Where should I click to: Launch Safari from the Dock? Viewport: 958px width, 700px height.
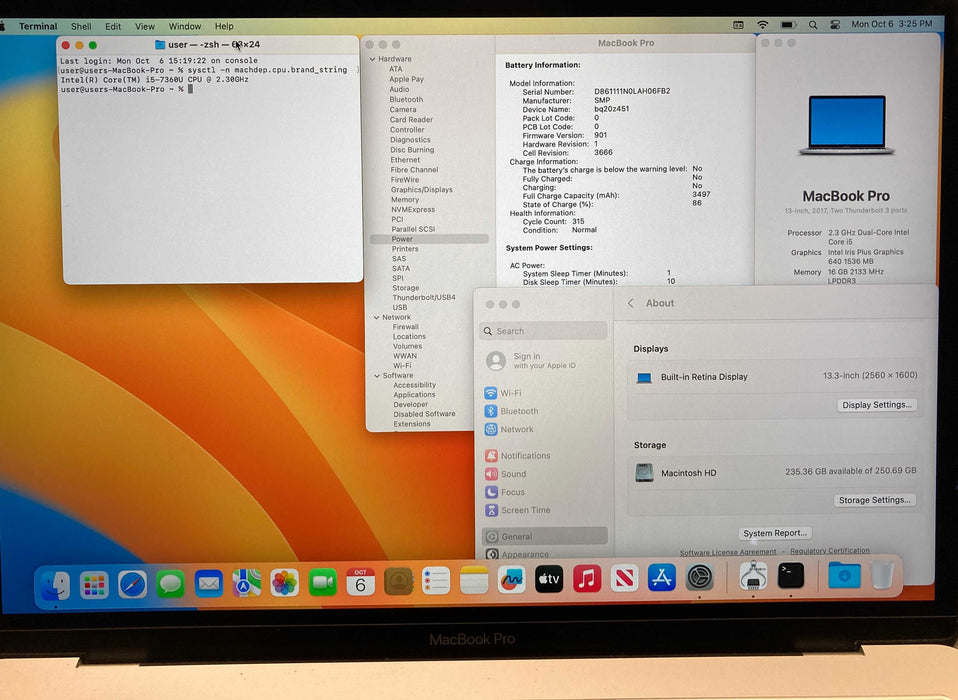[132, 584]
